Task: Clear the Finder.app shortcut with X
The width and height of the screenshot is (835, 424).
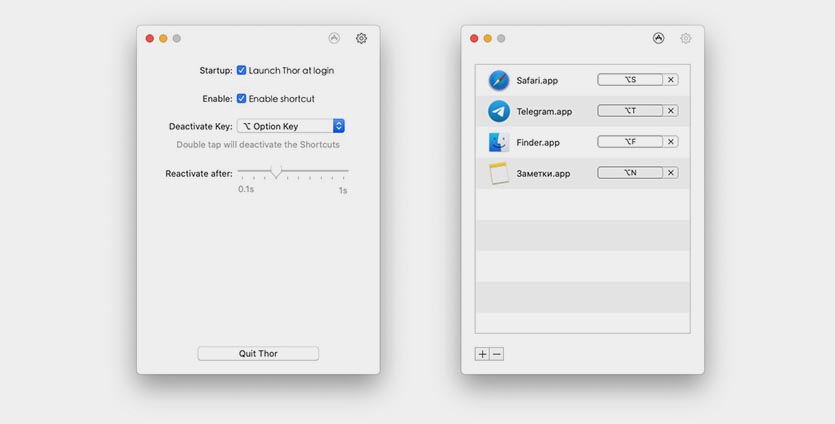Action: 670,142
